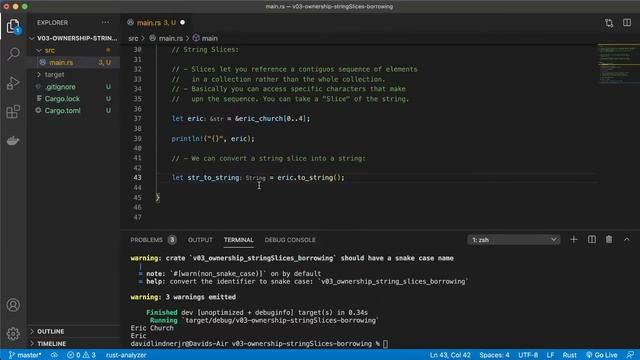
Task: Click Synchronize changes cloud icon
Action: pyautogui.click(x=54, y=355)
